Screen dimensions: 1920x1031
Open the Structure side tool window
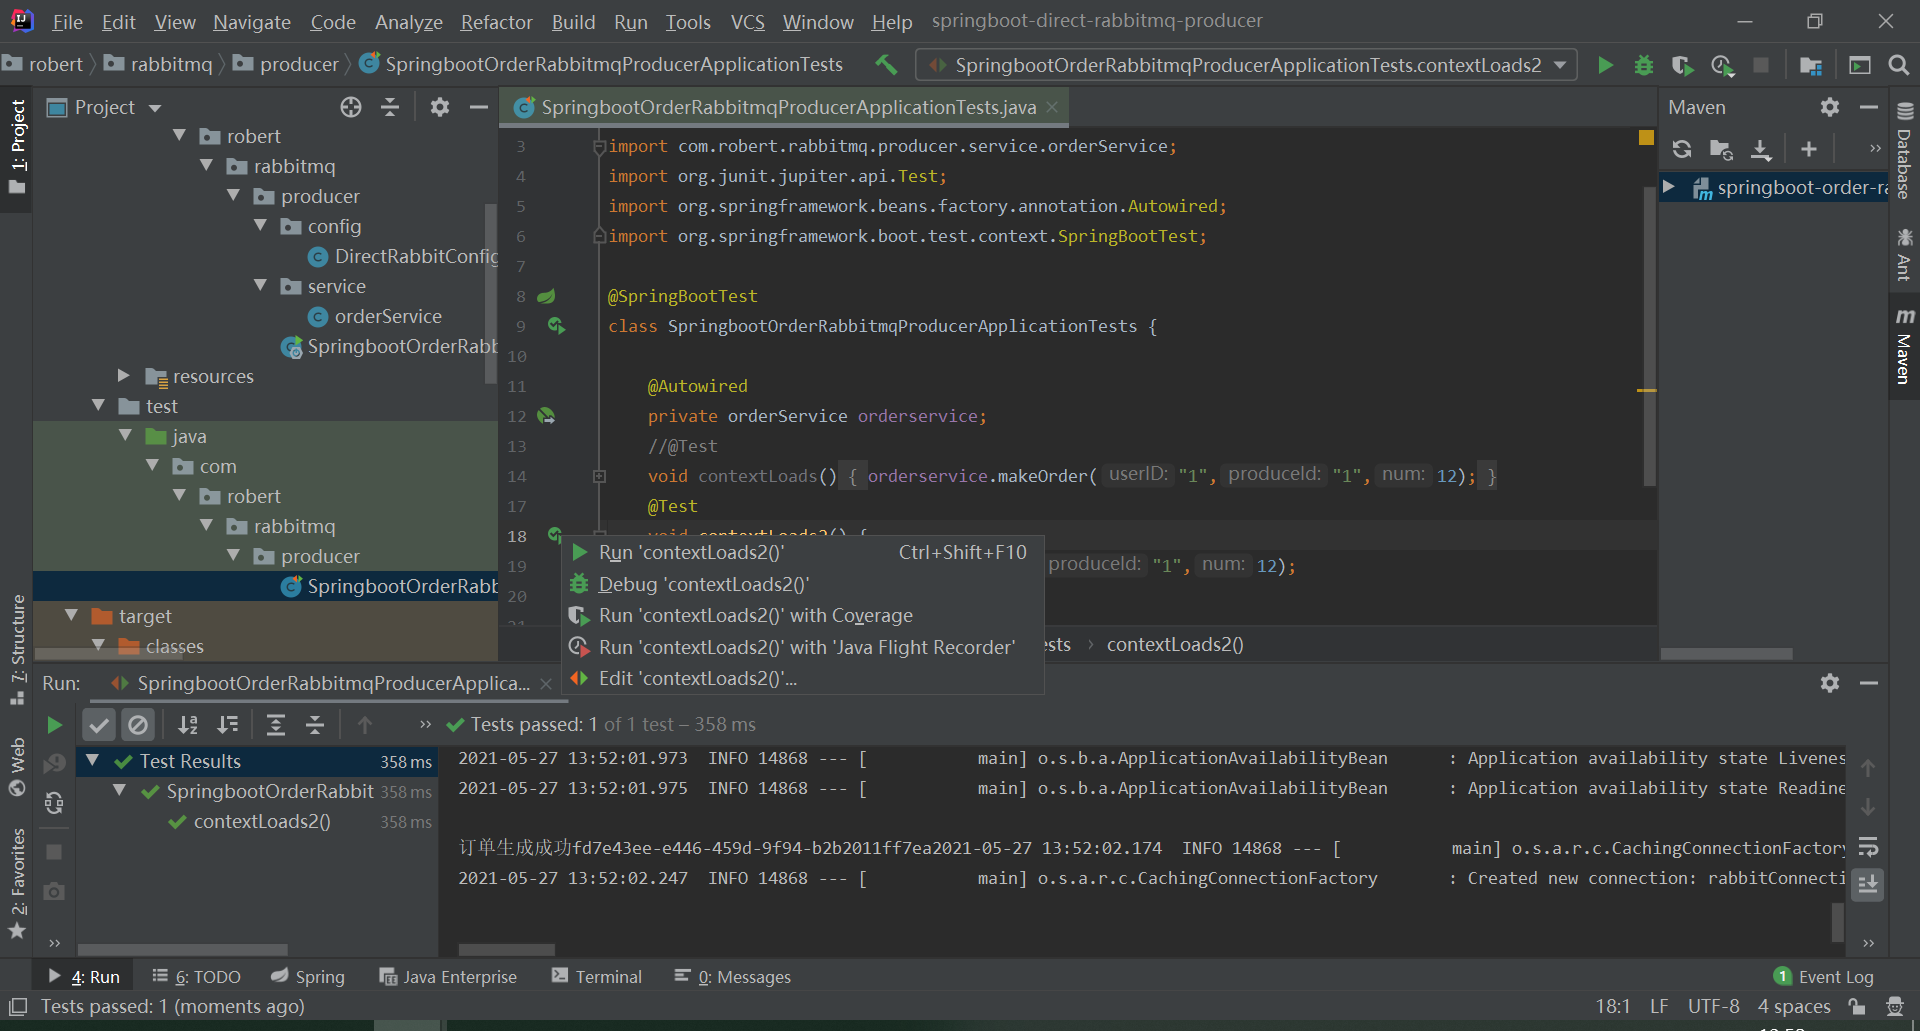[x=17, y=649]
